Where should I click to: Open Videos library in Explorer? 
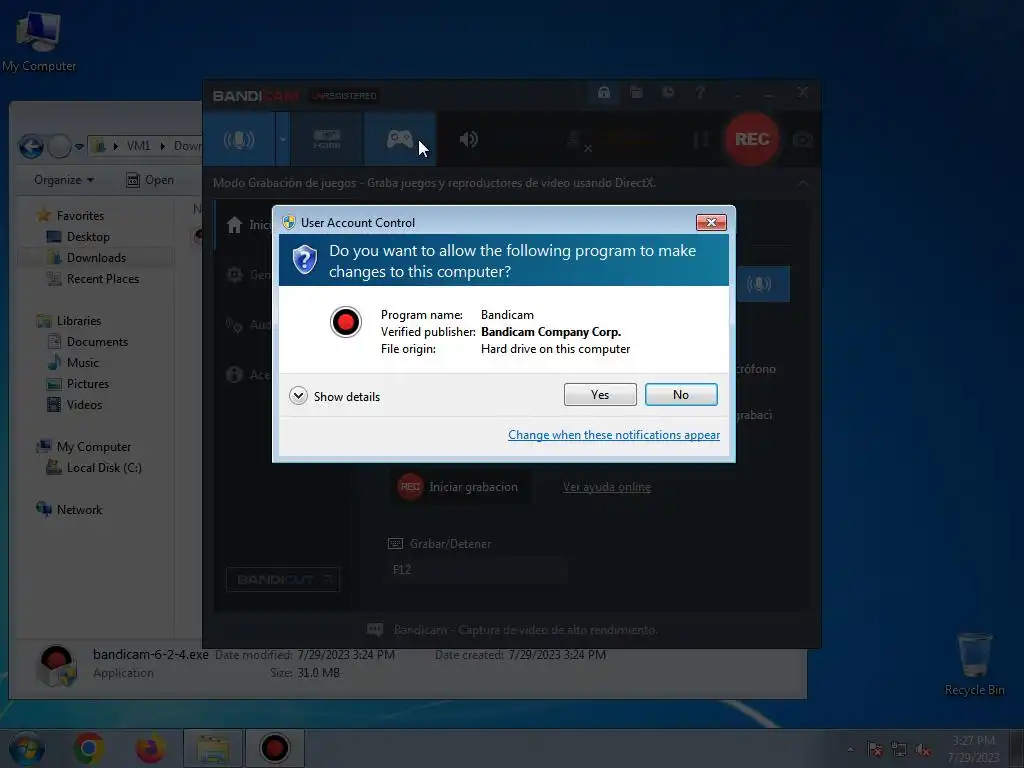74,404
